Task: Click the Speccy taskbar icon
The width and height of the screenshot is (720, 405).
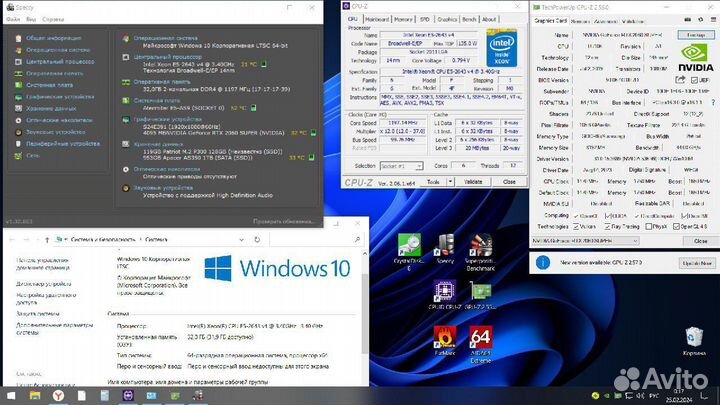Action: pyautogui.click(x=198, y=395)
